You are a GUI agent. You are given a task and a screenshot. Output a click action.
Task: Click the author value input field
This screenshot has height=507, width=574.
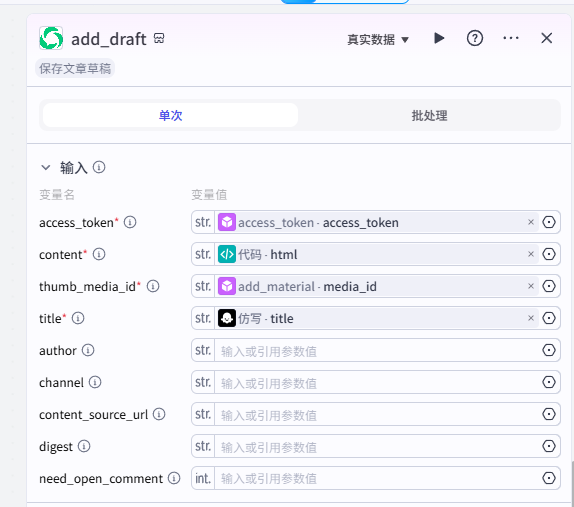pos(377,350)
